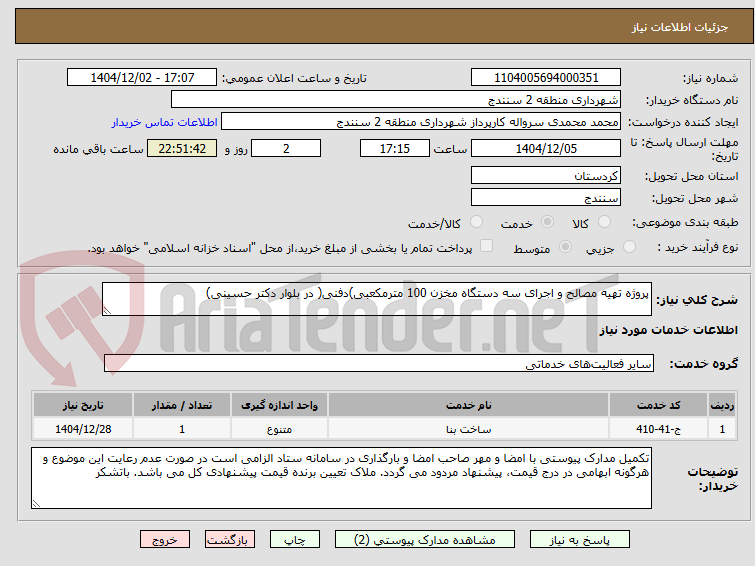Click the announcement date field 1404/12/02 - 17:07

(x=142, y=77)
